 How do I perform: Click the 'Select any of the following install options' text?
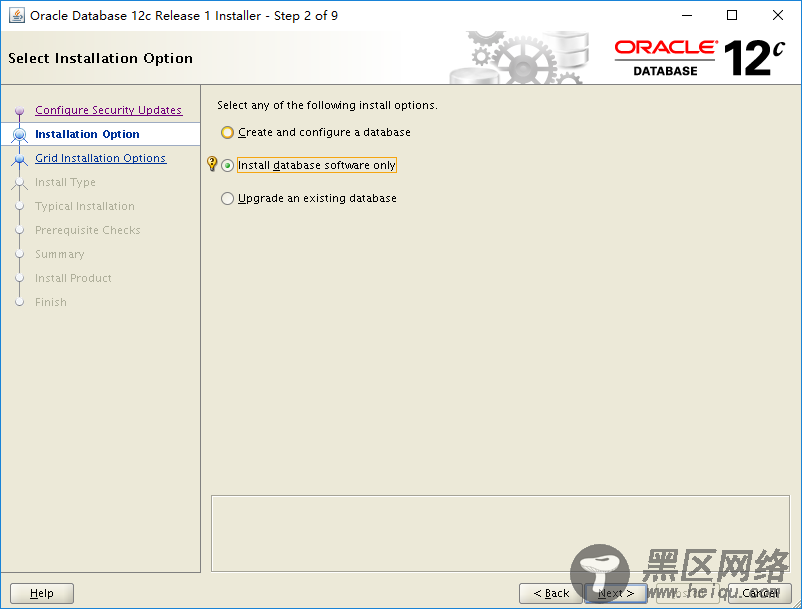click(327, 105)
